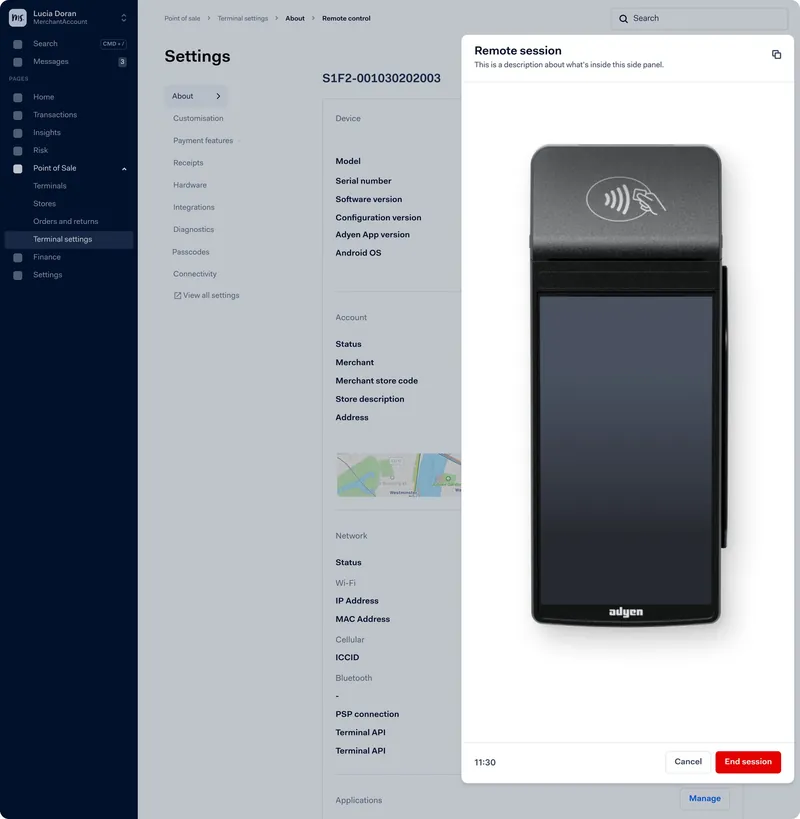The width and height of the screenshot is (800, 819).
Task: Click the external link icon beside View all settings
Action: click(177, 296)
